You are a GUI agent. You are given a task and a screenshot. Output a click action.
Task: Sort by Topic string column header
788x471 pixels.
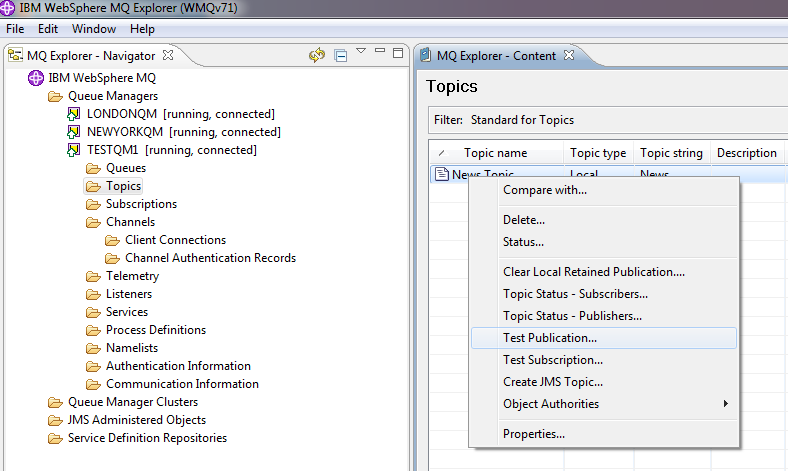(671, 153)
